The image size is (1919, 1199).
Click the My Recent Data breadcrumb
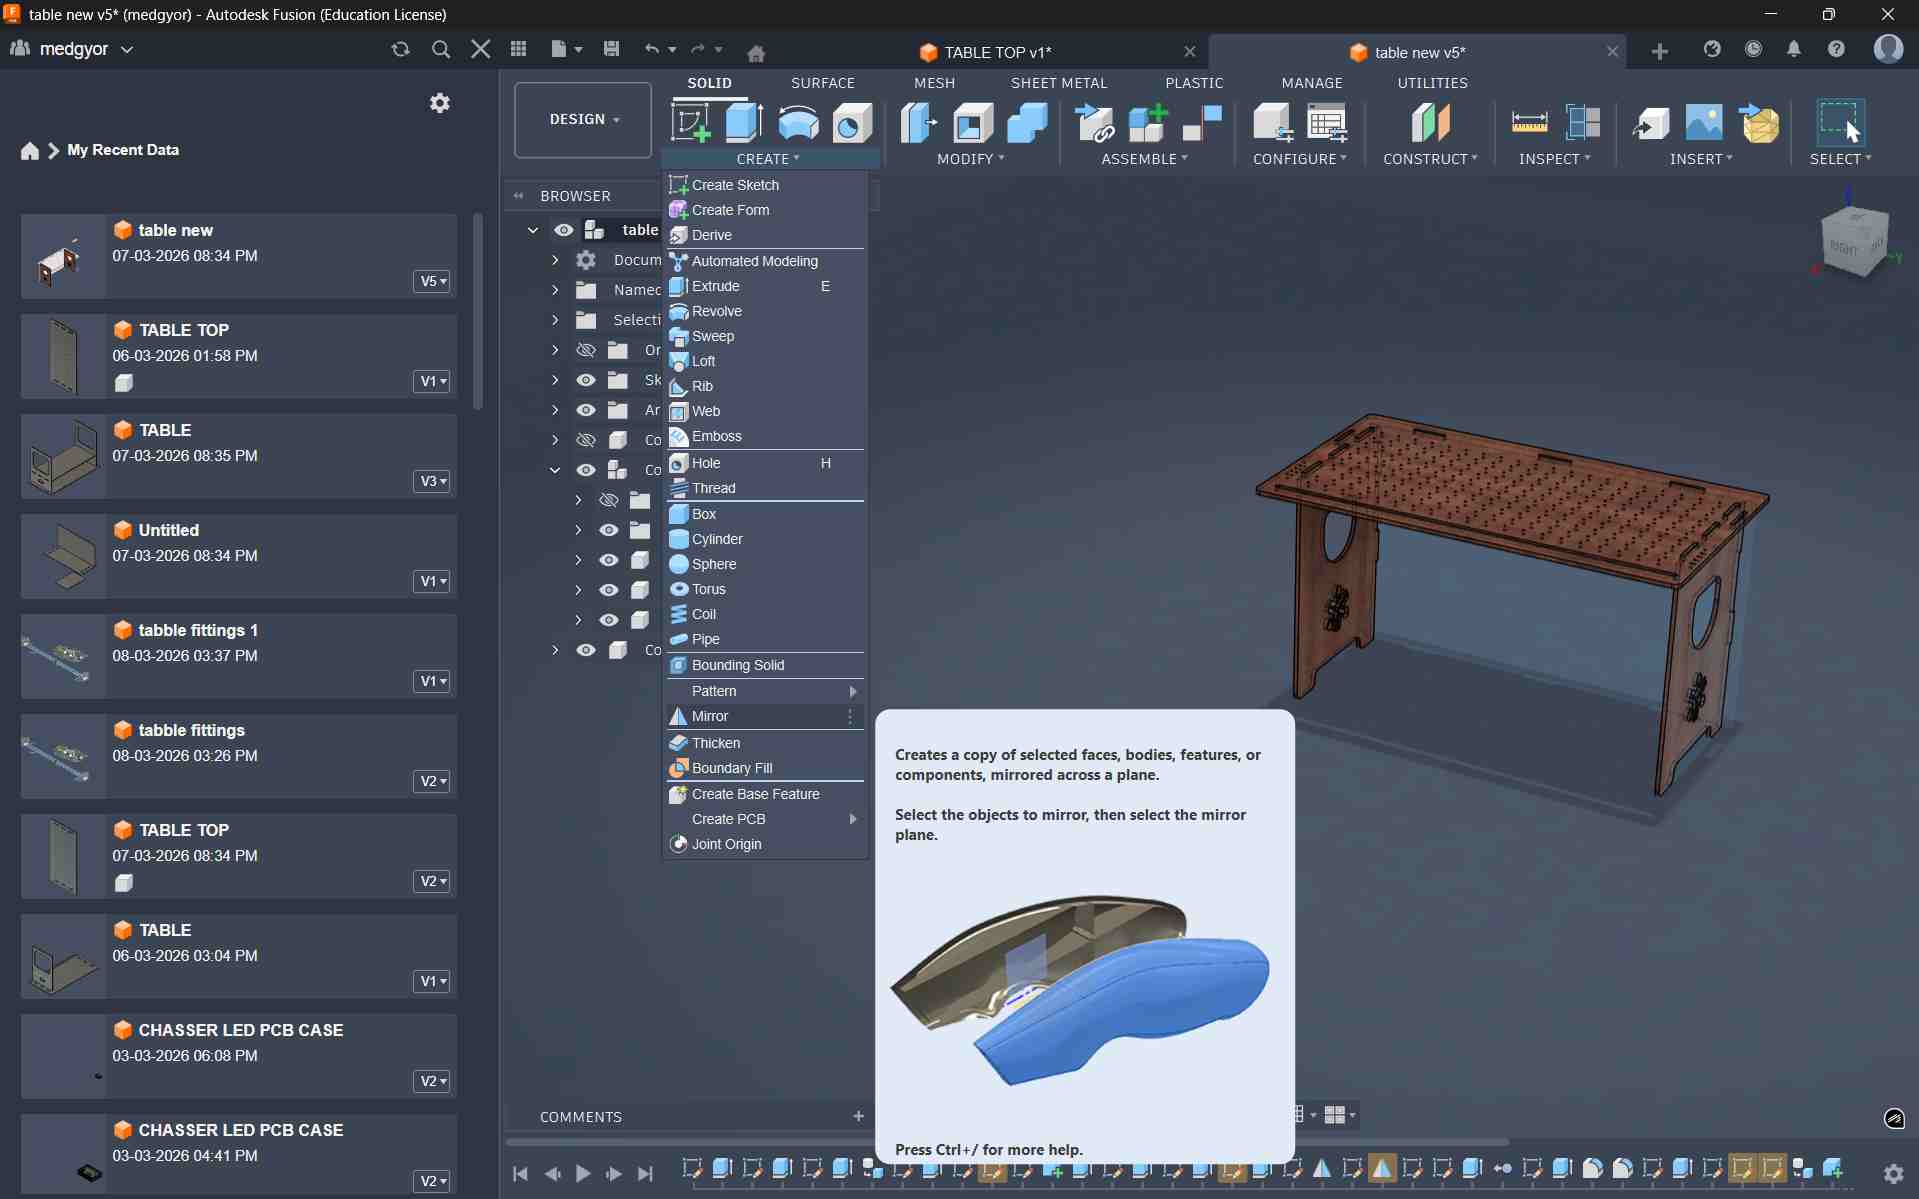coord(123,150)
